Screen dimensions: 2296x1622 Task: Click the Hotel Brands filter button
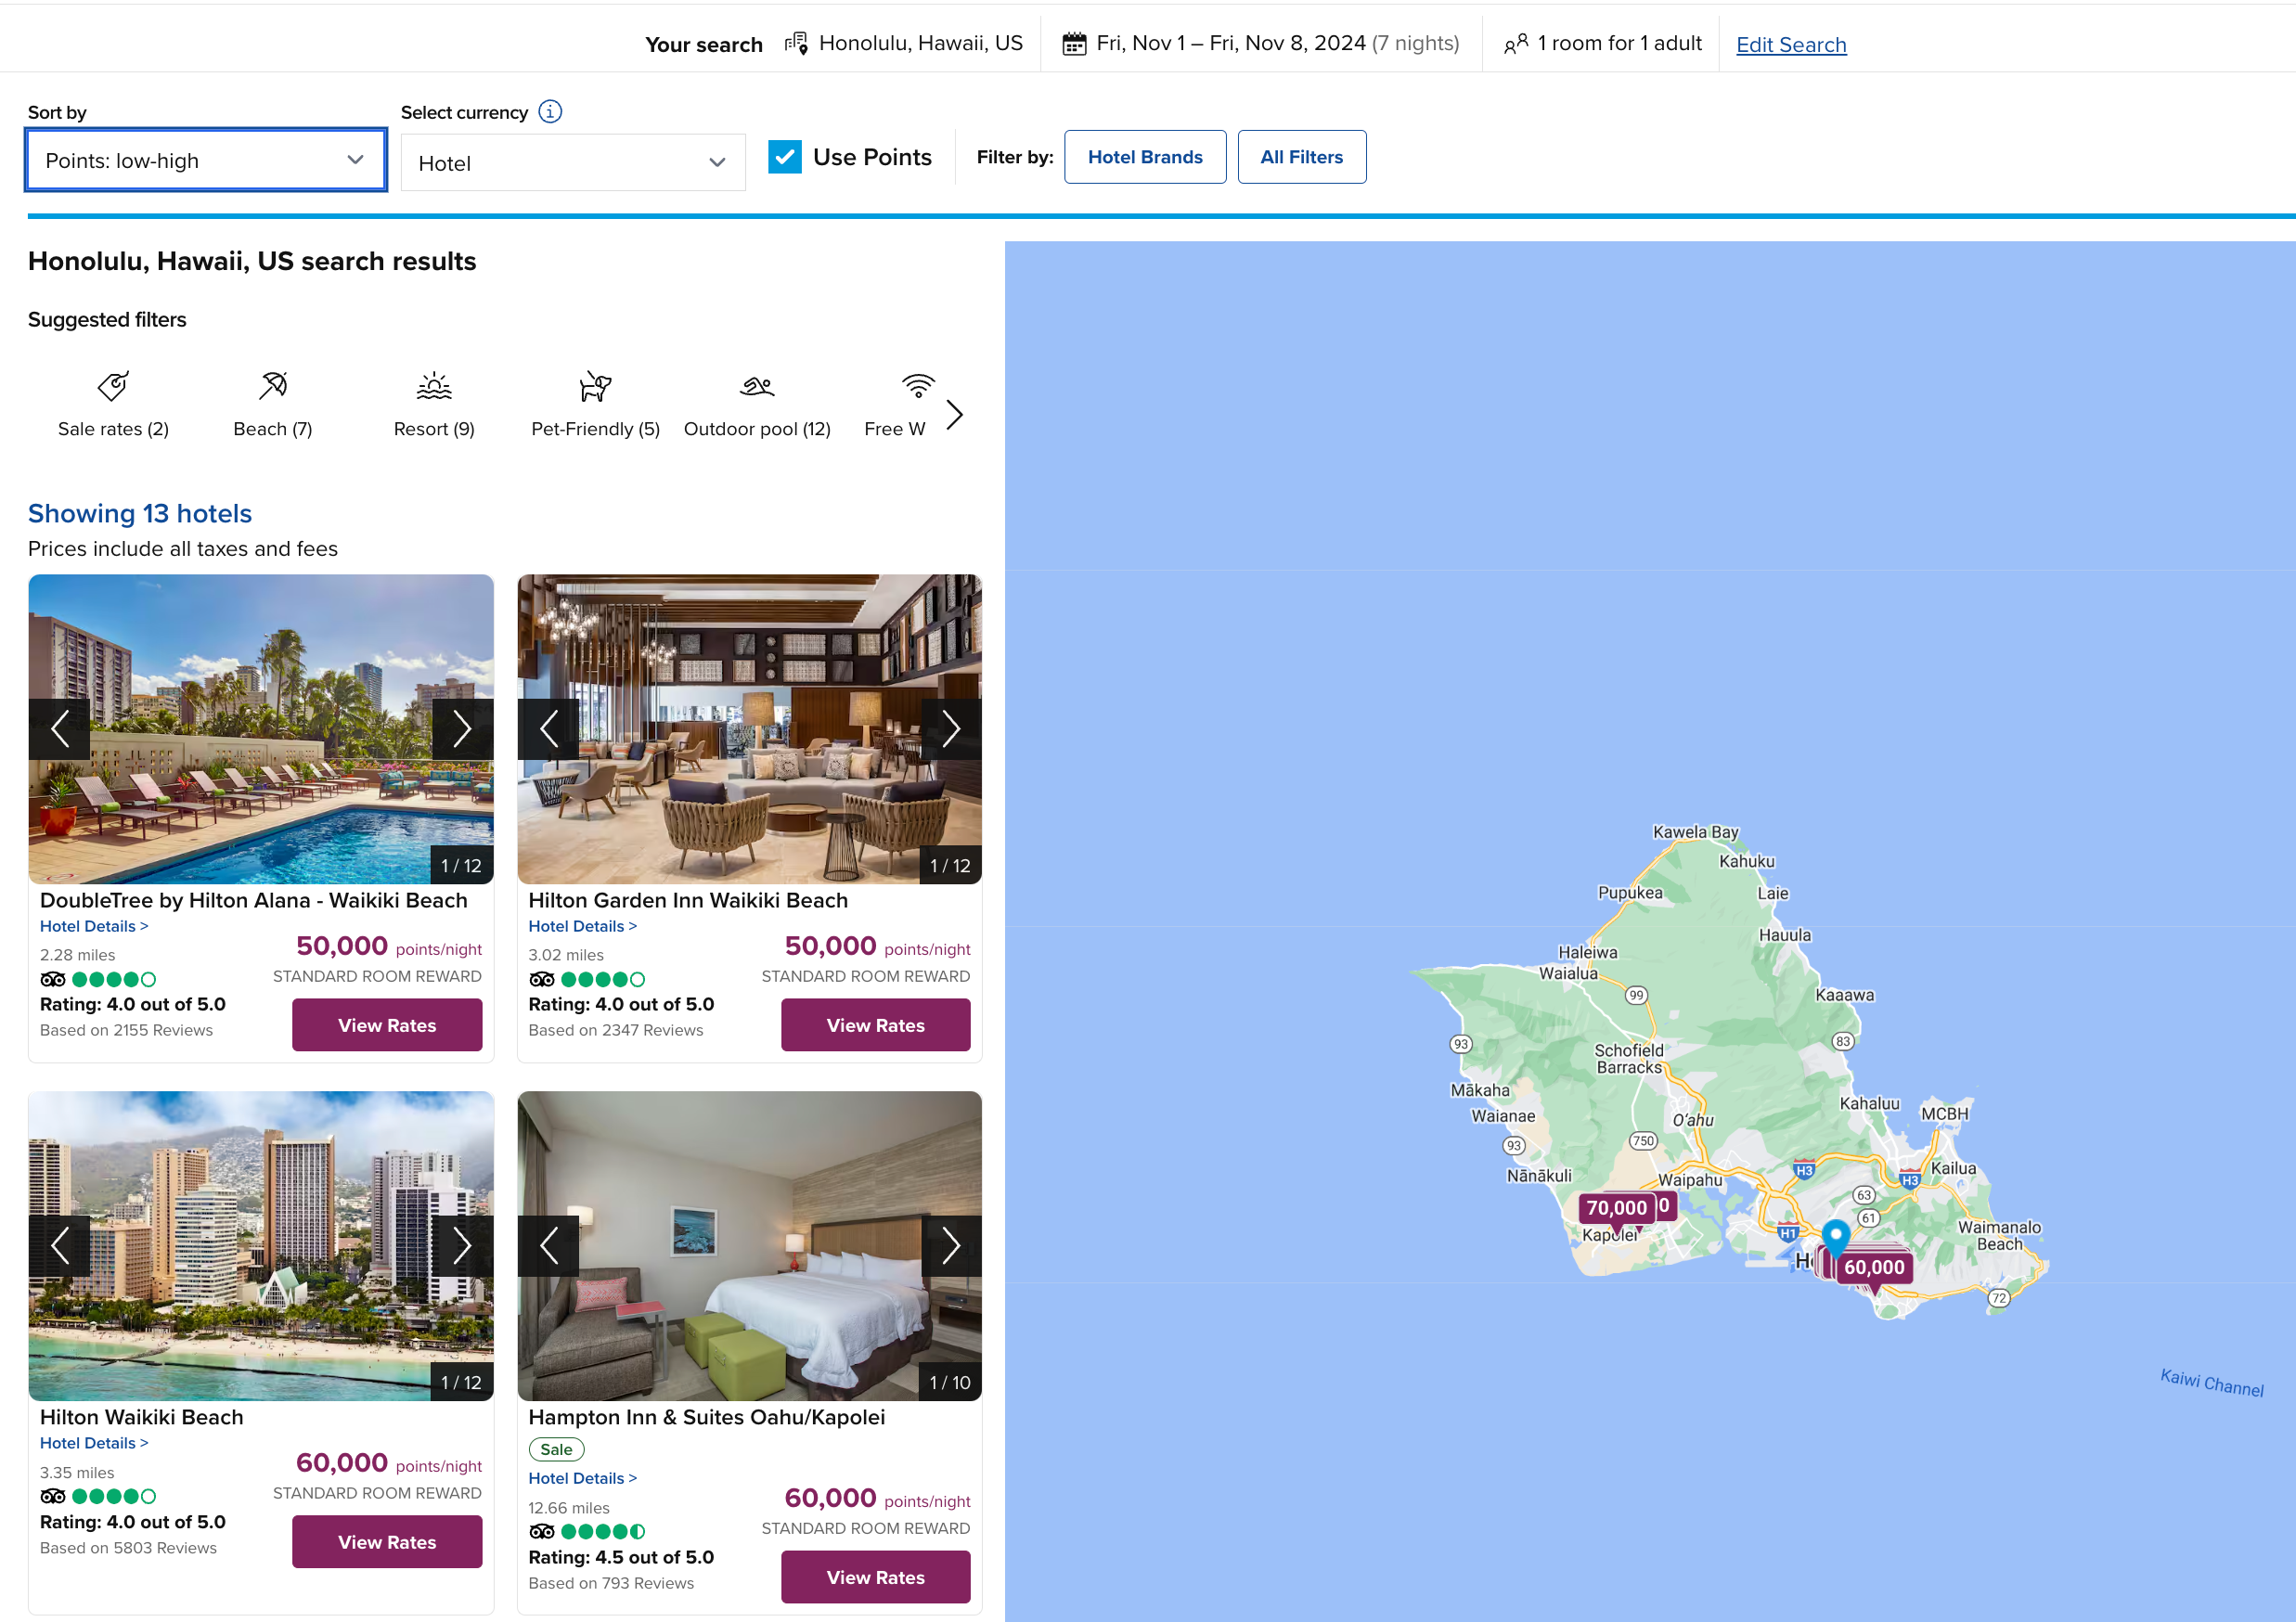point(1142,156)
